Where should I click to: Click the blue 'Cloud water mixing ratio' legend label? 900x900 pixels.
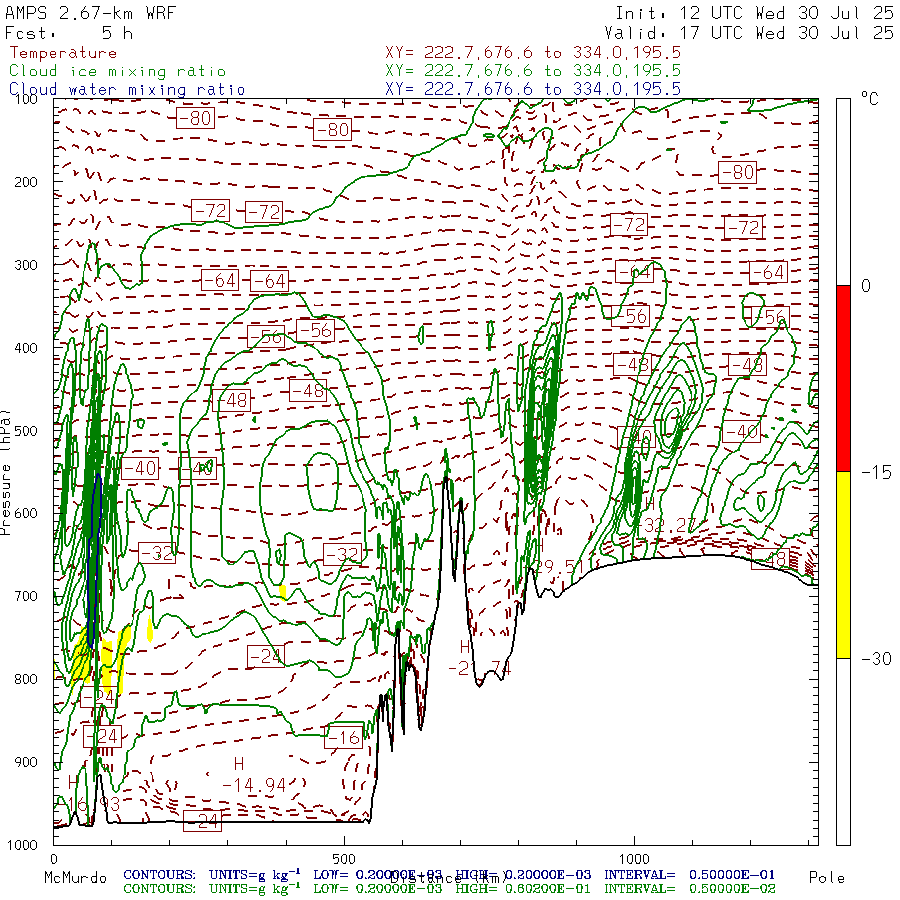(x=127, y=90)
